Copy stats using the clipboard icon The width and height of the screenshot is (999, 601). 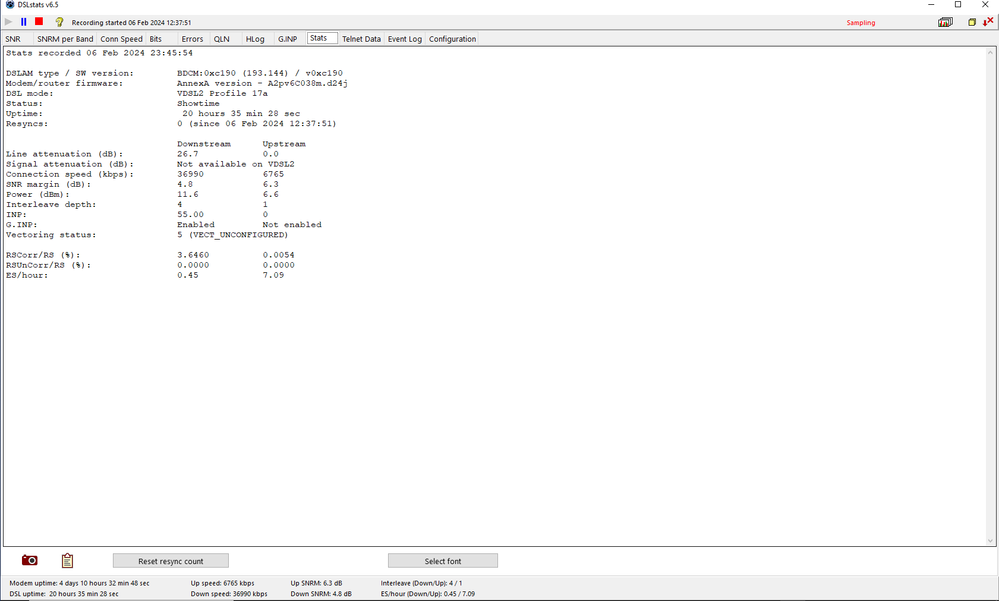click(67, 561)
